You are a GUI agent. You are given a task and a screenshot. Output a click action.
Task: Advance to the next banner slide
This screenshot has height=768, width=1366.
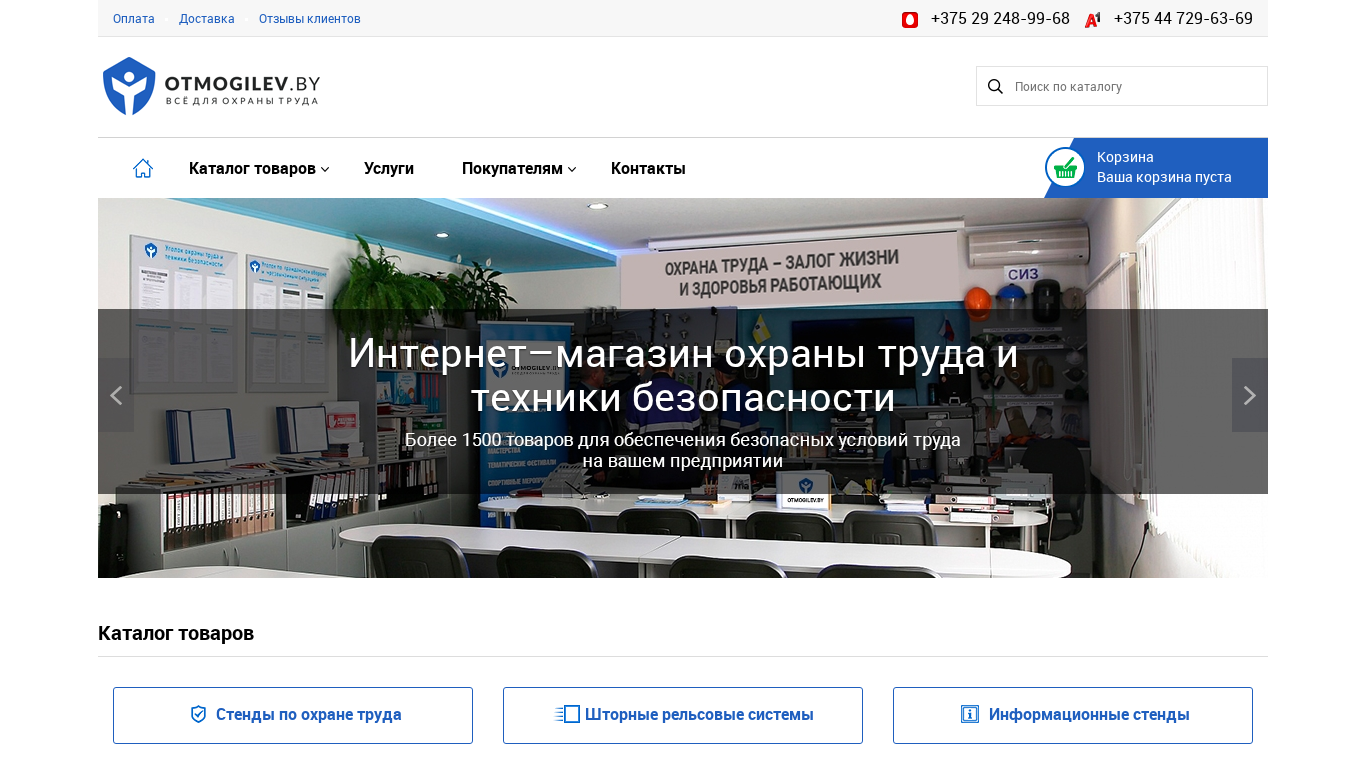click(1249, 395)
